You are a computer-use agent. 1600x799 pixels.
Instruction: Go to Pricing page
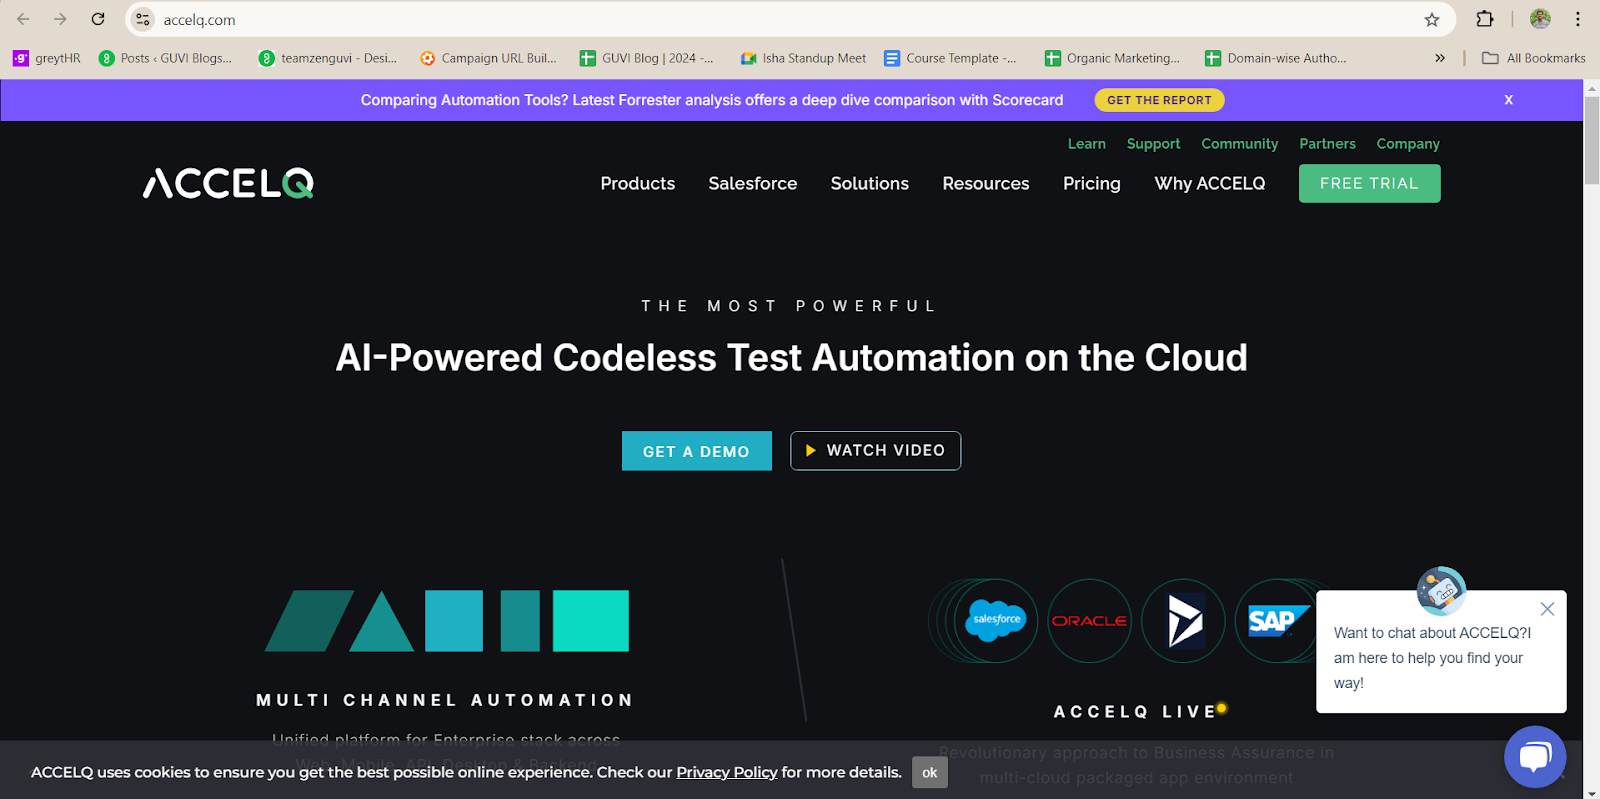[x=1092, y=183]
